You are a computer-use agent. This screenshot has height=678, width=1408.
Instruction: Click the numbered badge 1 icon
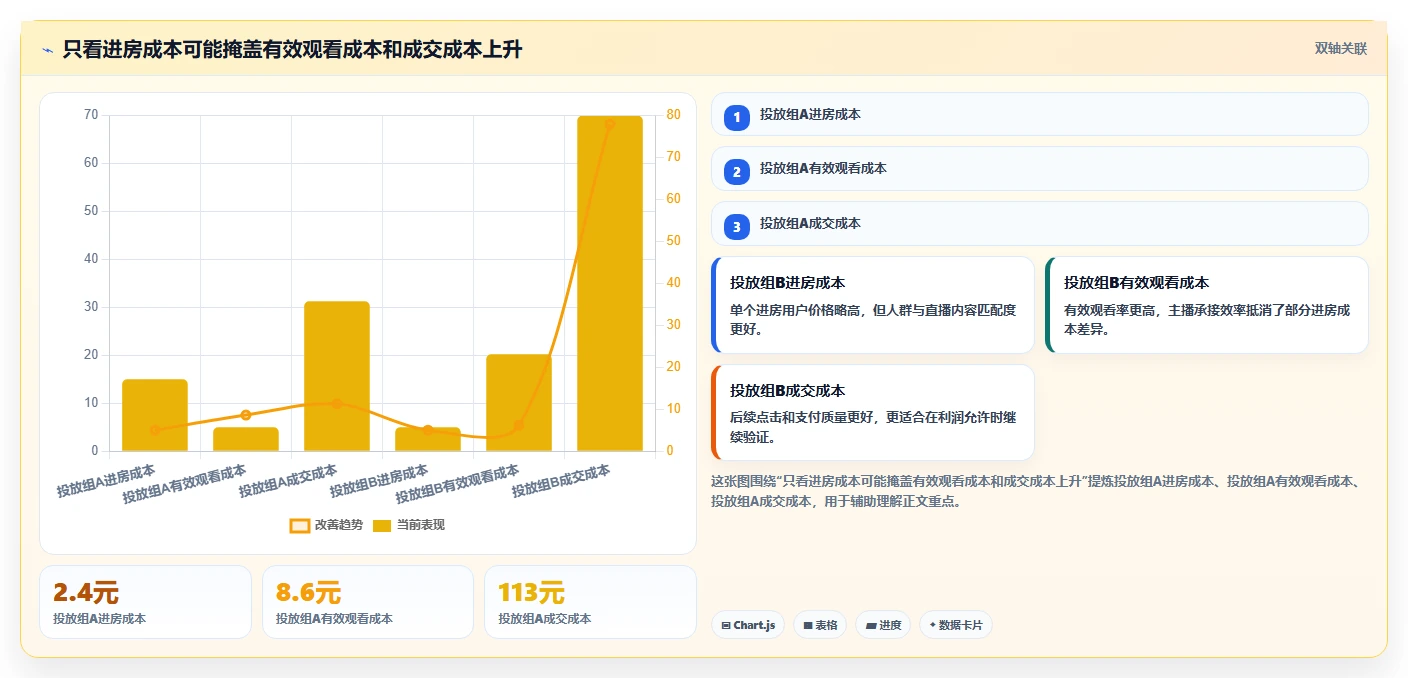click(737, 117)
